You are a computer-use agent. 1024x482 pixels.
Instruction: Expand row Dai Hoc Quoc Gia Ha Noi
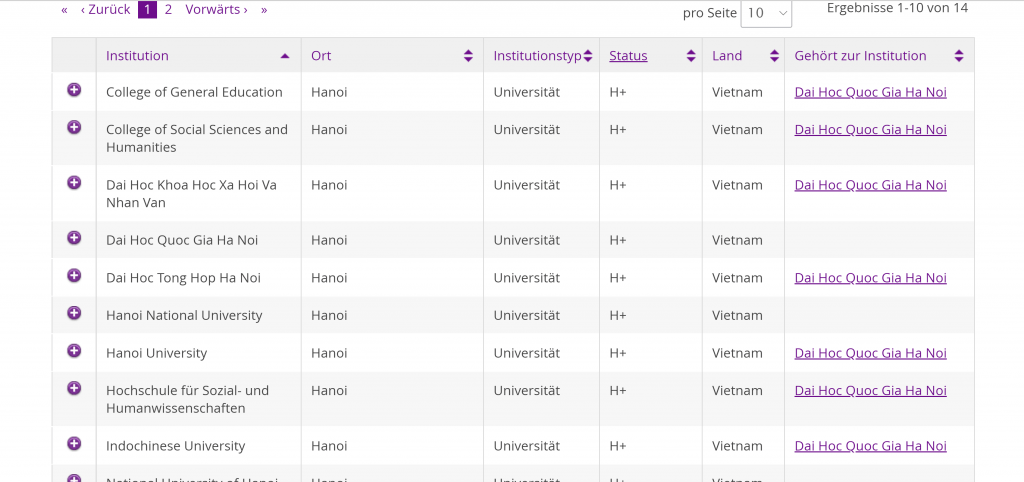click(x=74, y=238)
